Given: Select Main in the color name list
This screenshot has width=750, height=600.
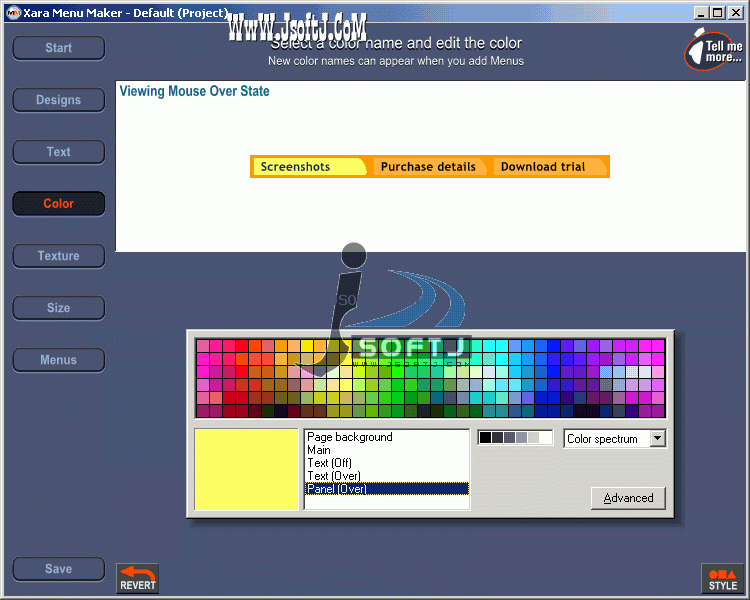Looking at the screenshot, I should click(x=386, y=450).
